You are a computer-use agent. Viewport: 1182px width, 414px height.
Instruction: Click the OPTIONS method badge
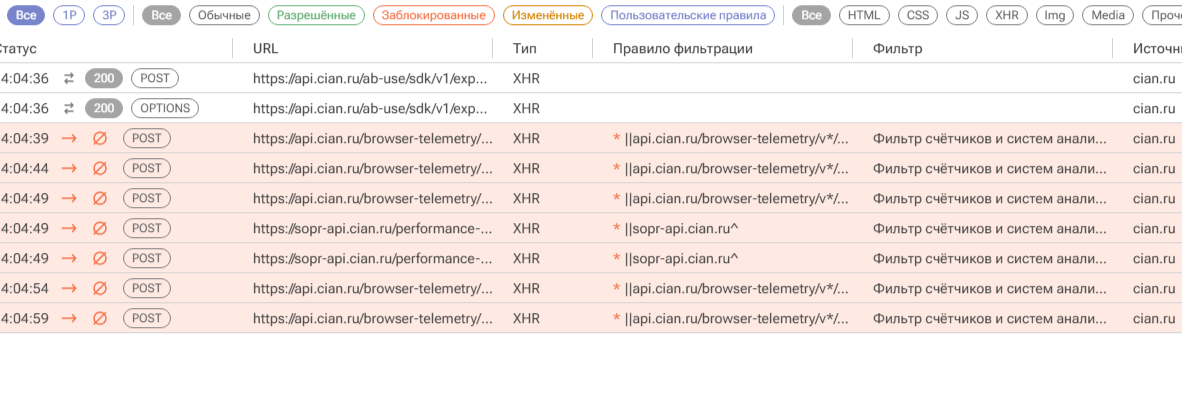[165, 108]
